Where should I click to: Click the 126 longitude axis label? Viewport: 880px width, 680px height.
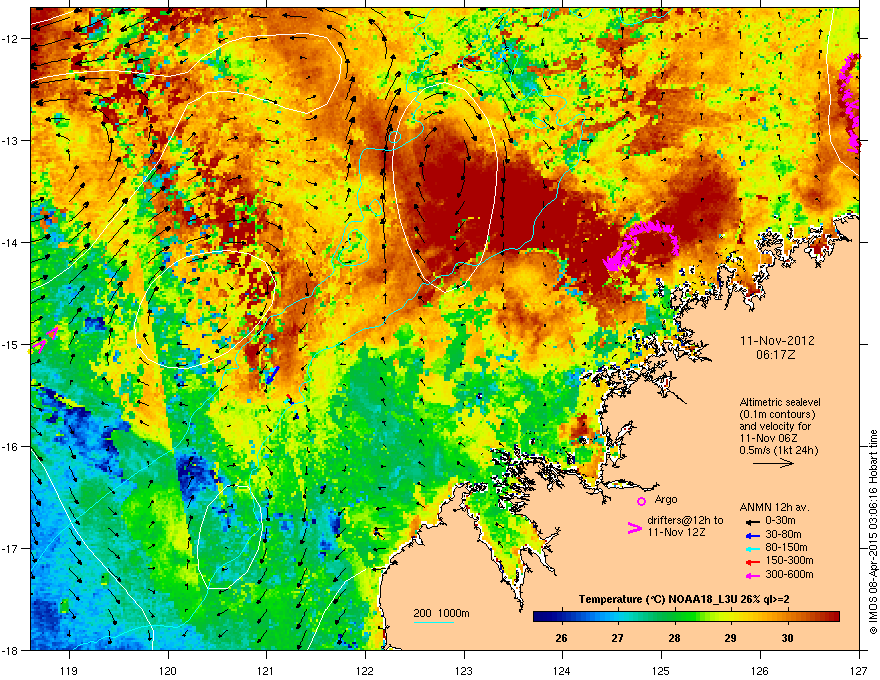pos(760,670)
